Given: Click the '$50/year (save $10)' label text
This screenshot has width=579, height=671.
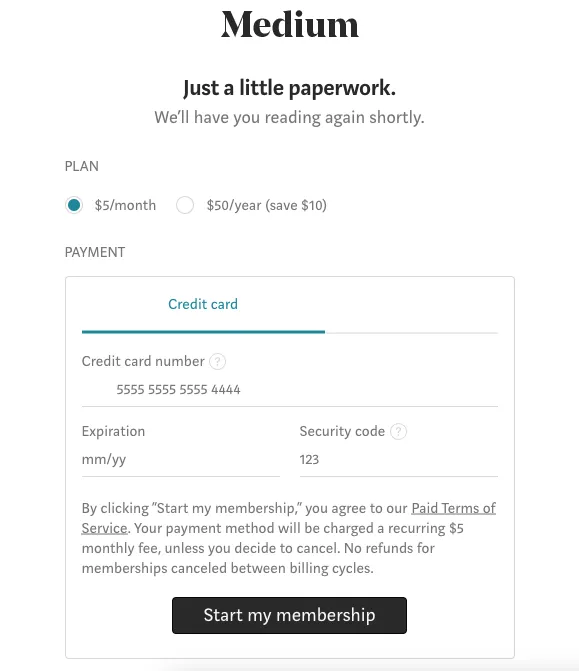Looking at the screenshot, I should (267, 205).
